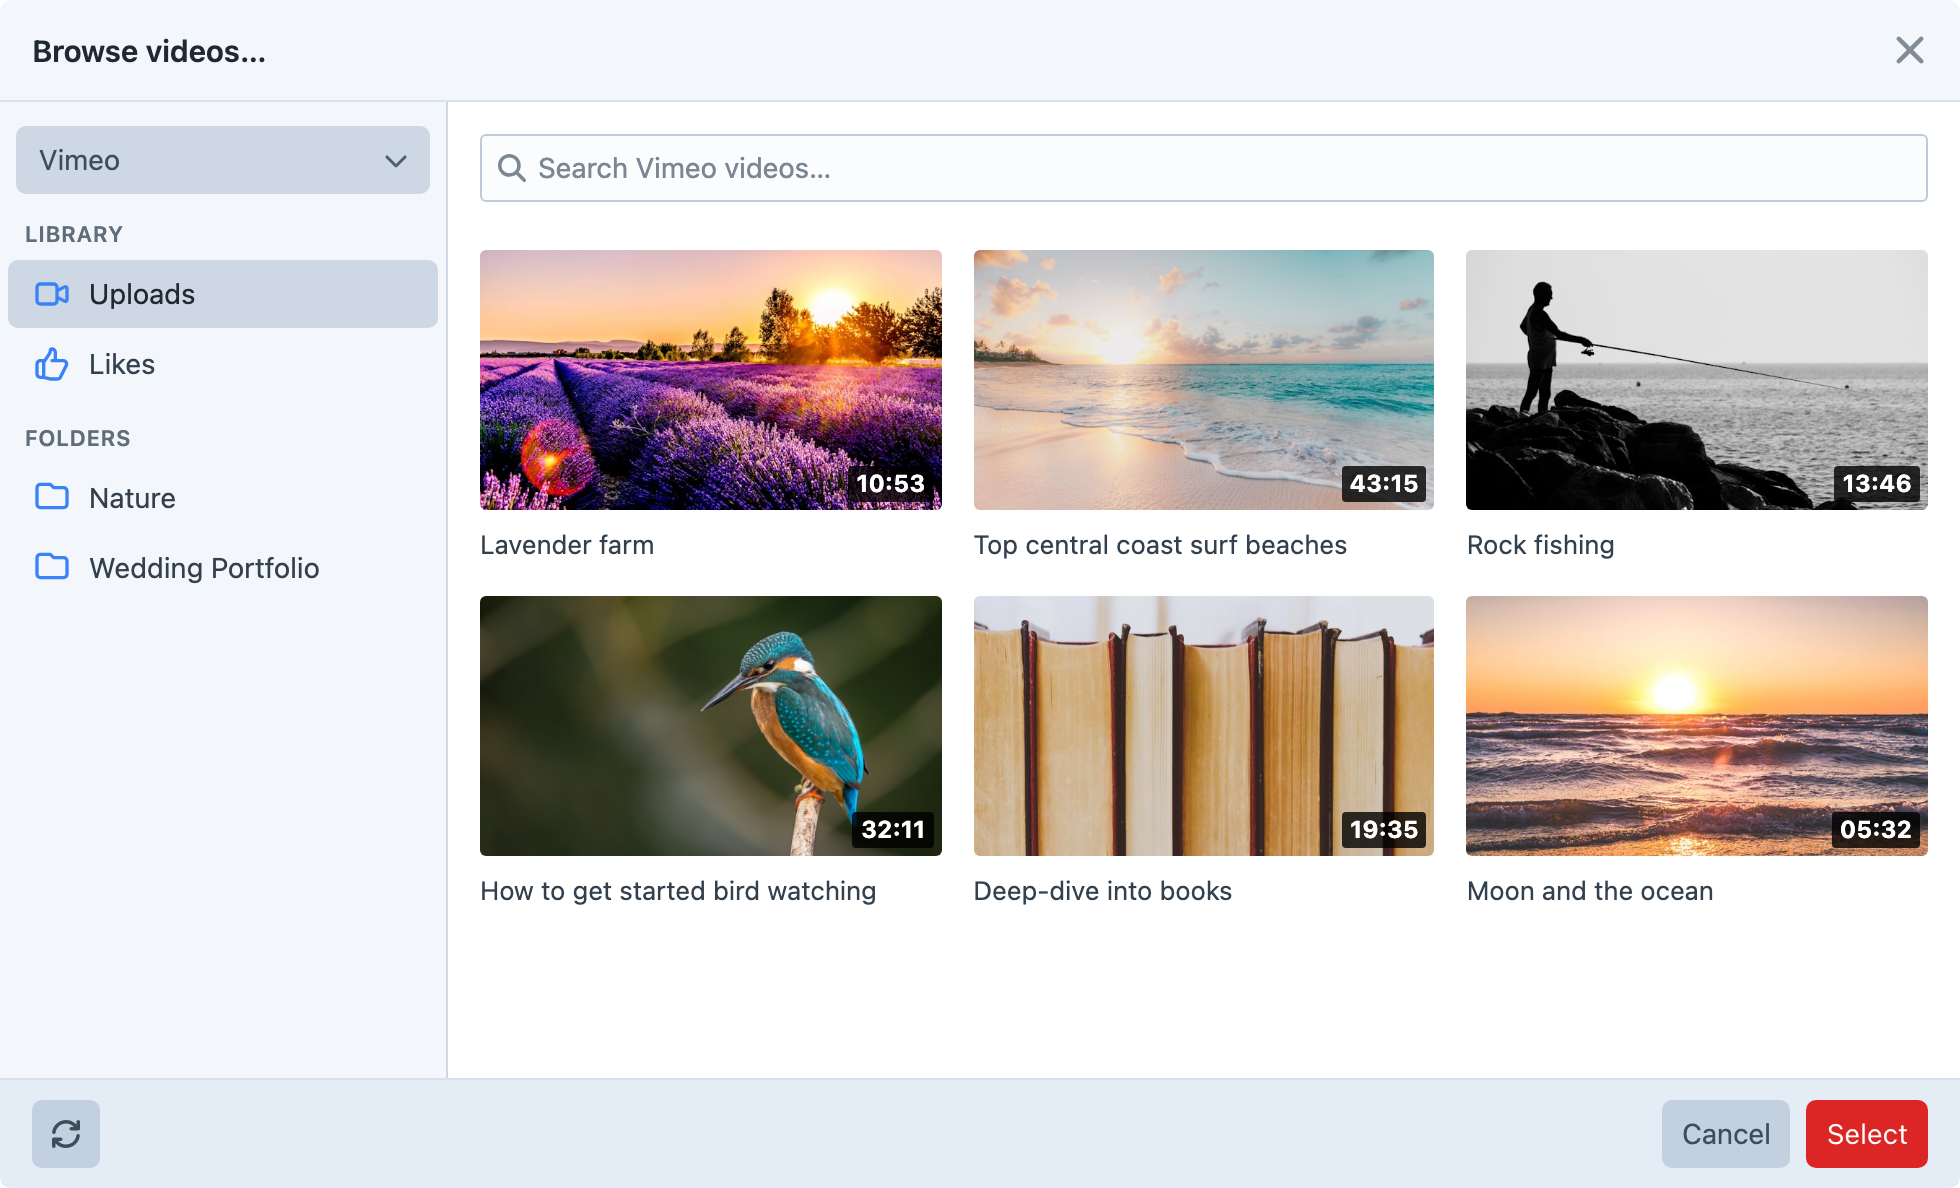Close the Browse videos dialog

(1910, 50)
